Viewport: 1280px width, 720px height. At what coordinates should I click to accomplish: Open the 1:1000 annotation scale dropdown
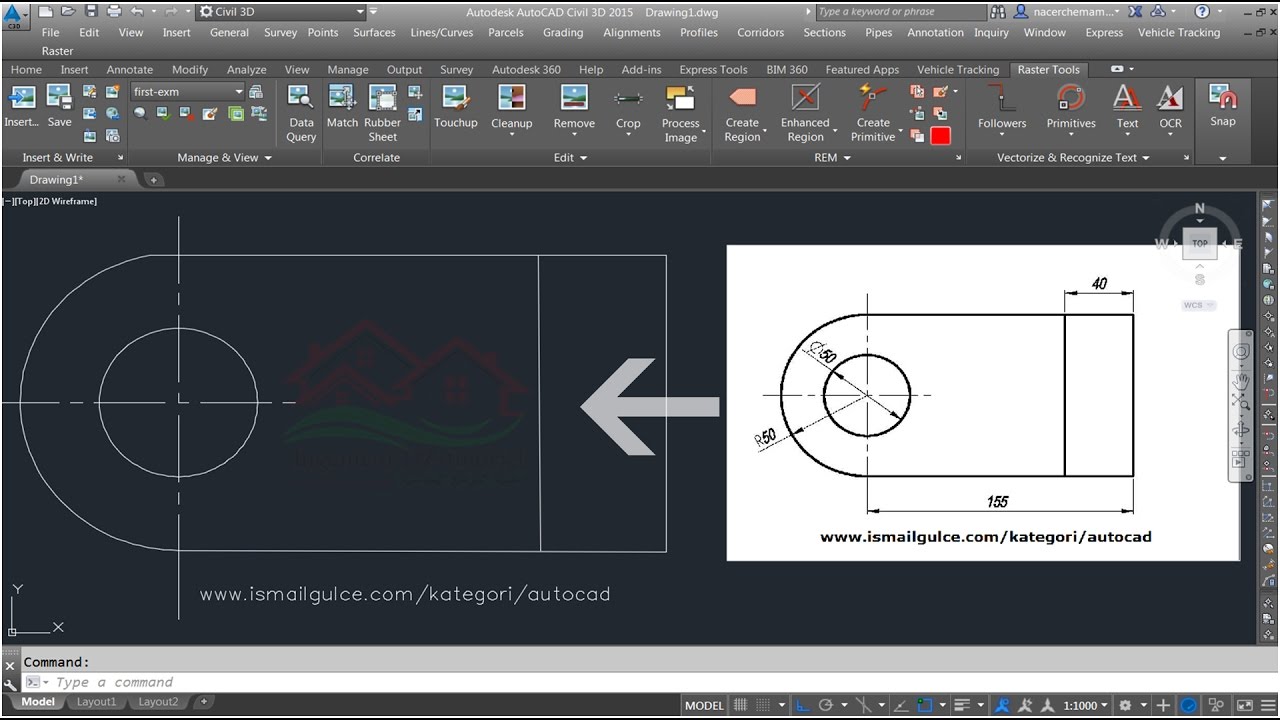[x=1085, y=705]
